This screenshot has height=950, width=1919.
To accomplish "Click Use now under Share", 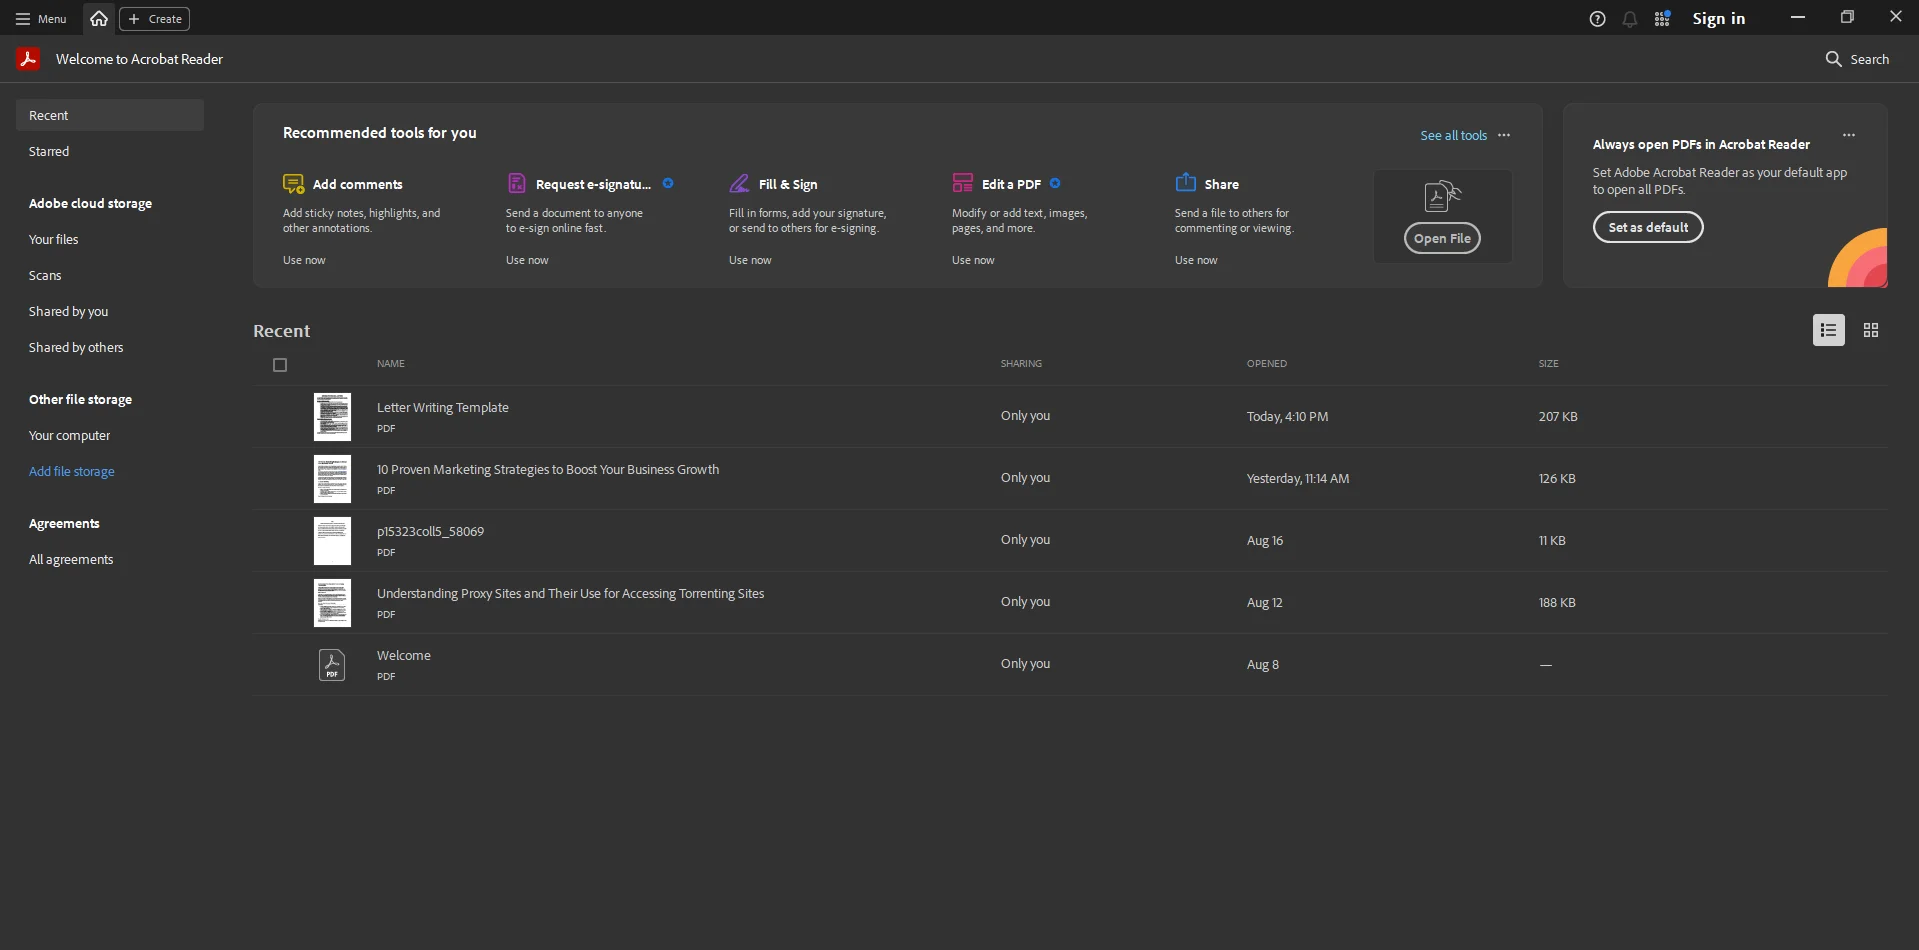I will (1196, 260).
